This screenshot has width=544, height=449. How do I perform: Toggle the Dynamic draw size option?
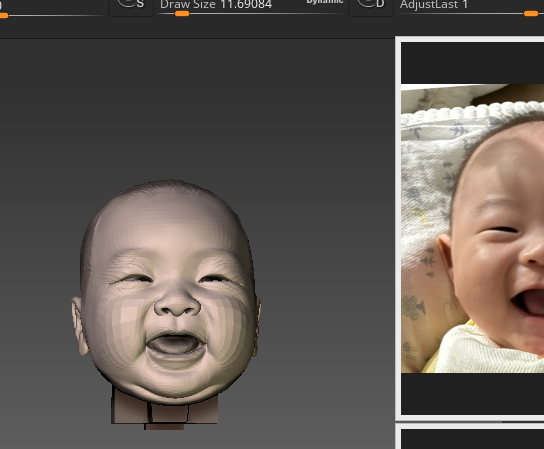(325, 2)
